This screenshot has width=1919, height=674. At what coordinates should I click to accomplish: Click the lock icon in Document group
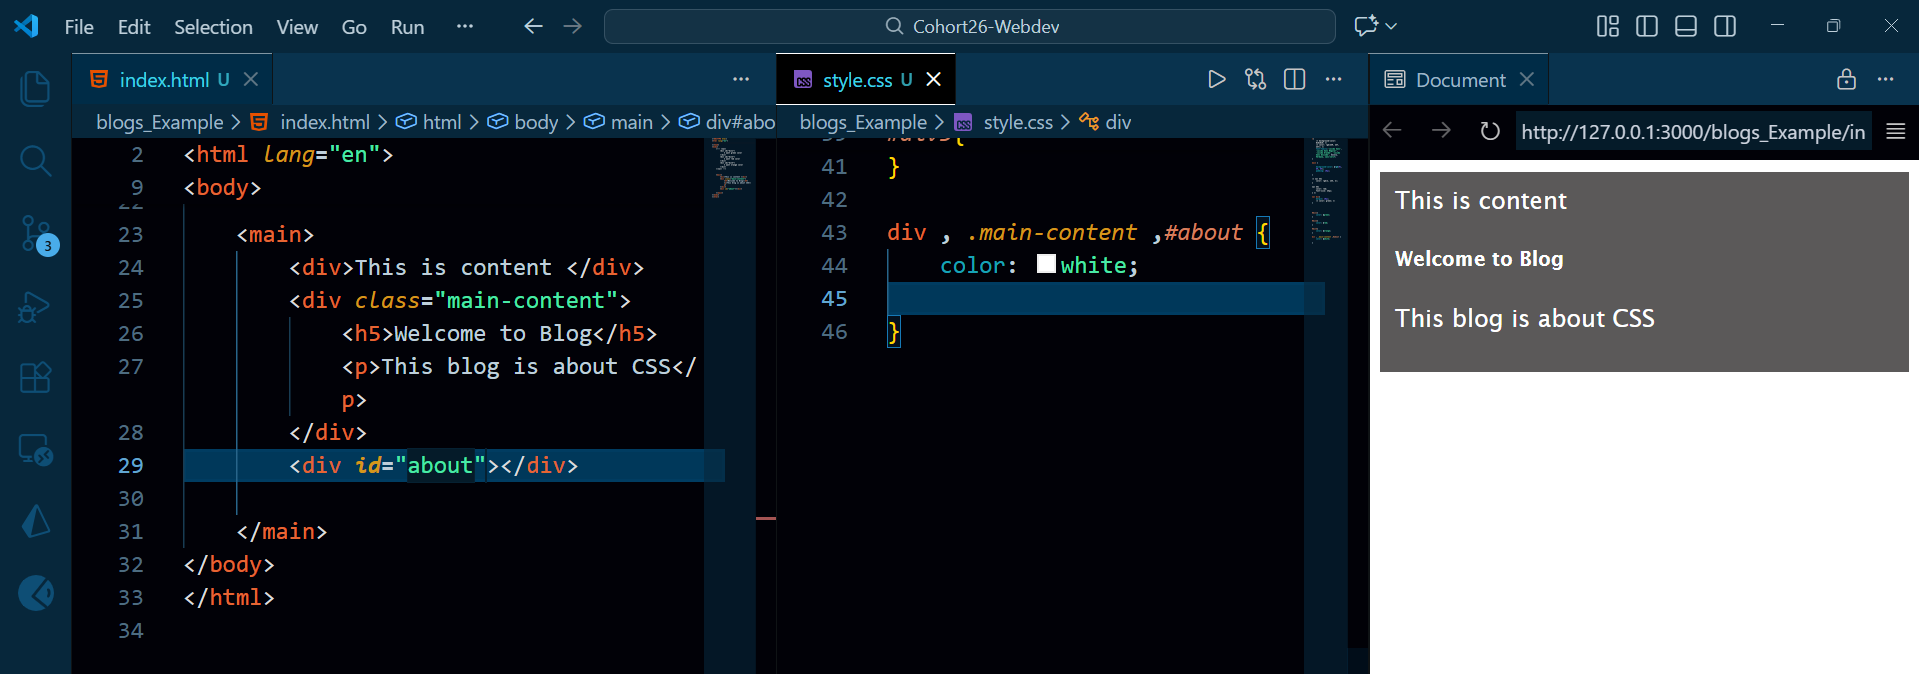coord(1846,79)
